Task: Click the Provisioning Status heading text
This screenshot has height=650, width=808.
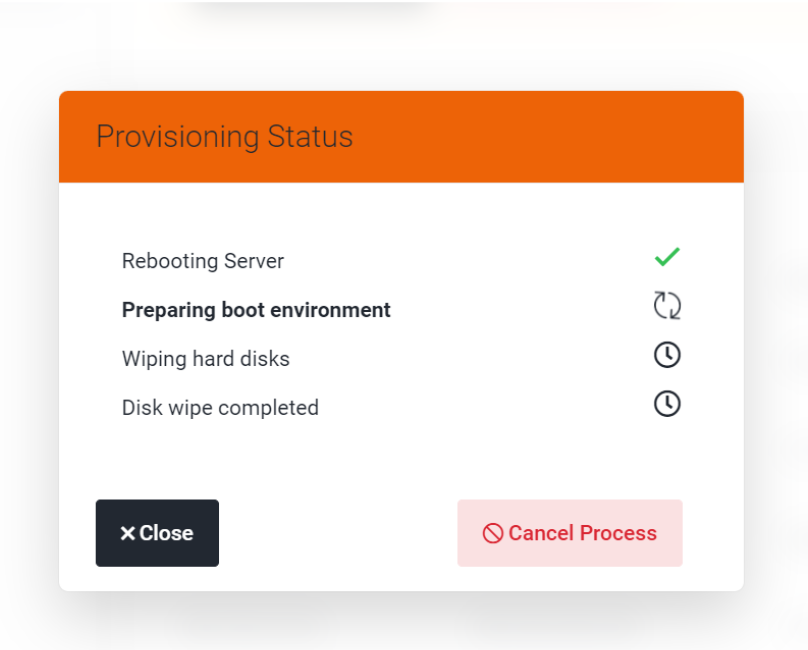Action: tap(225, 137)
